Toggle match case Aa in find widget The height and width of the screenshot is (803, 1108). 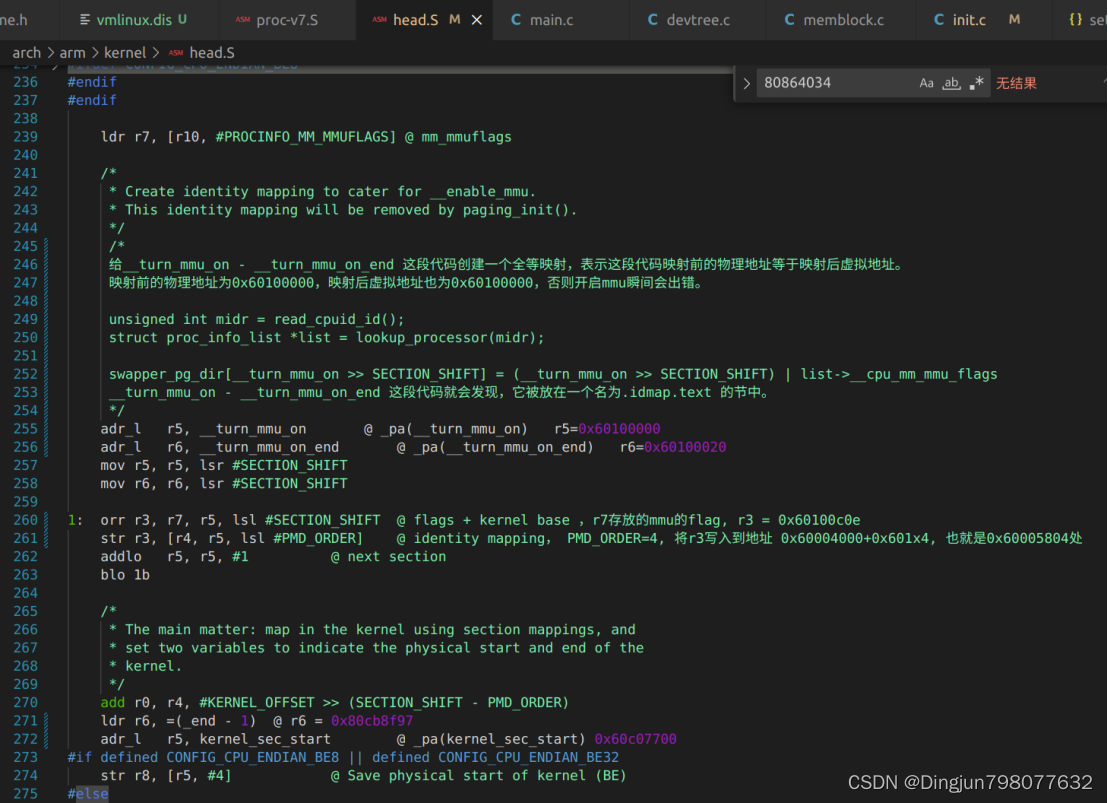click(927, 82)
